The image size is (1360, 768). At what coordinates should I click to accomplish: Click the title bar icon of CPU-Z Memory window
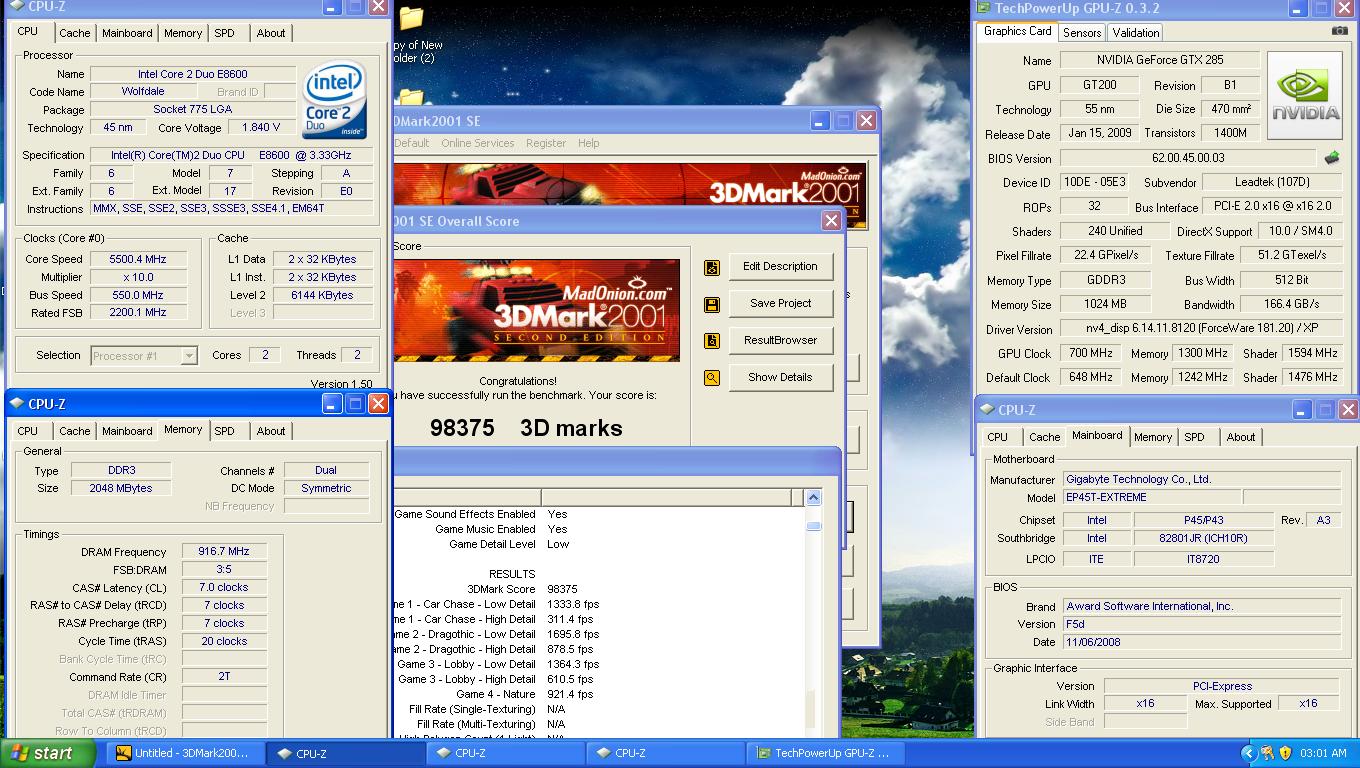pos(18,404)
